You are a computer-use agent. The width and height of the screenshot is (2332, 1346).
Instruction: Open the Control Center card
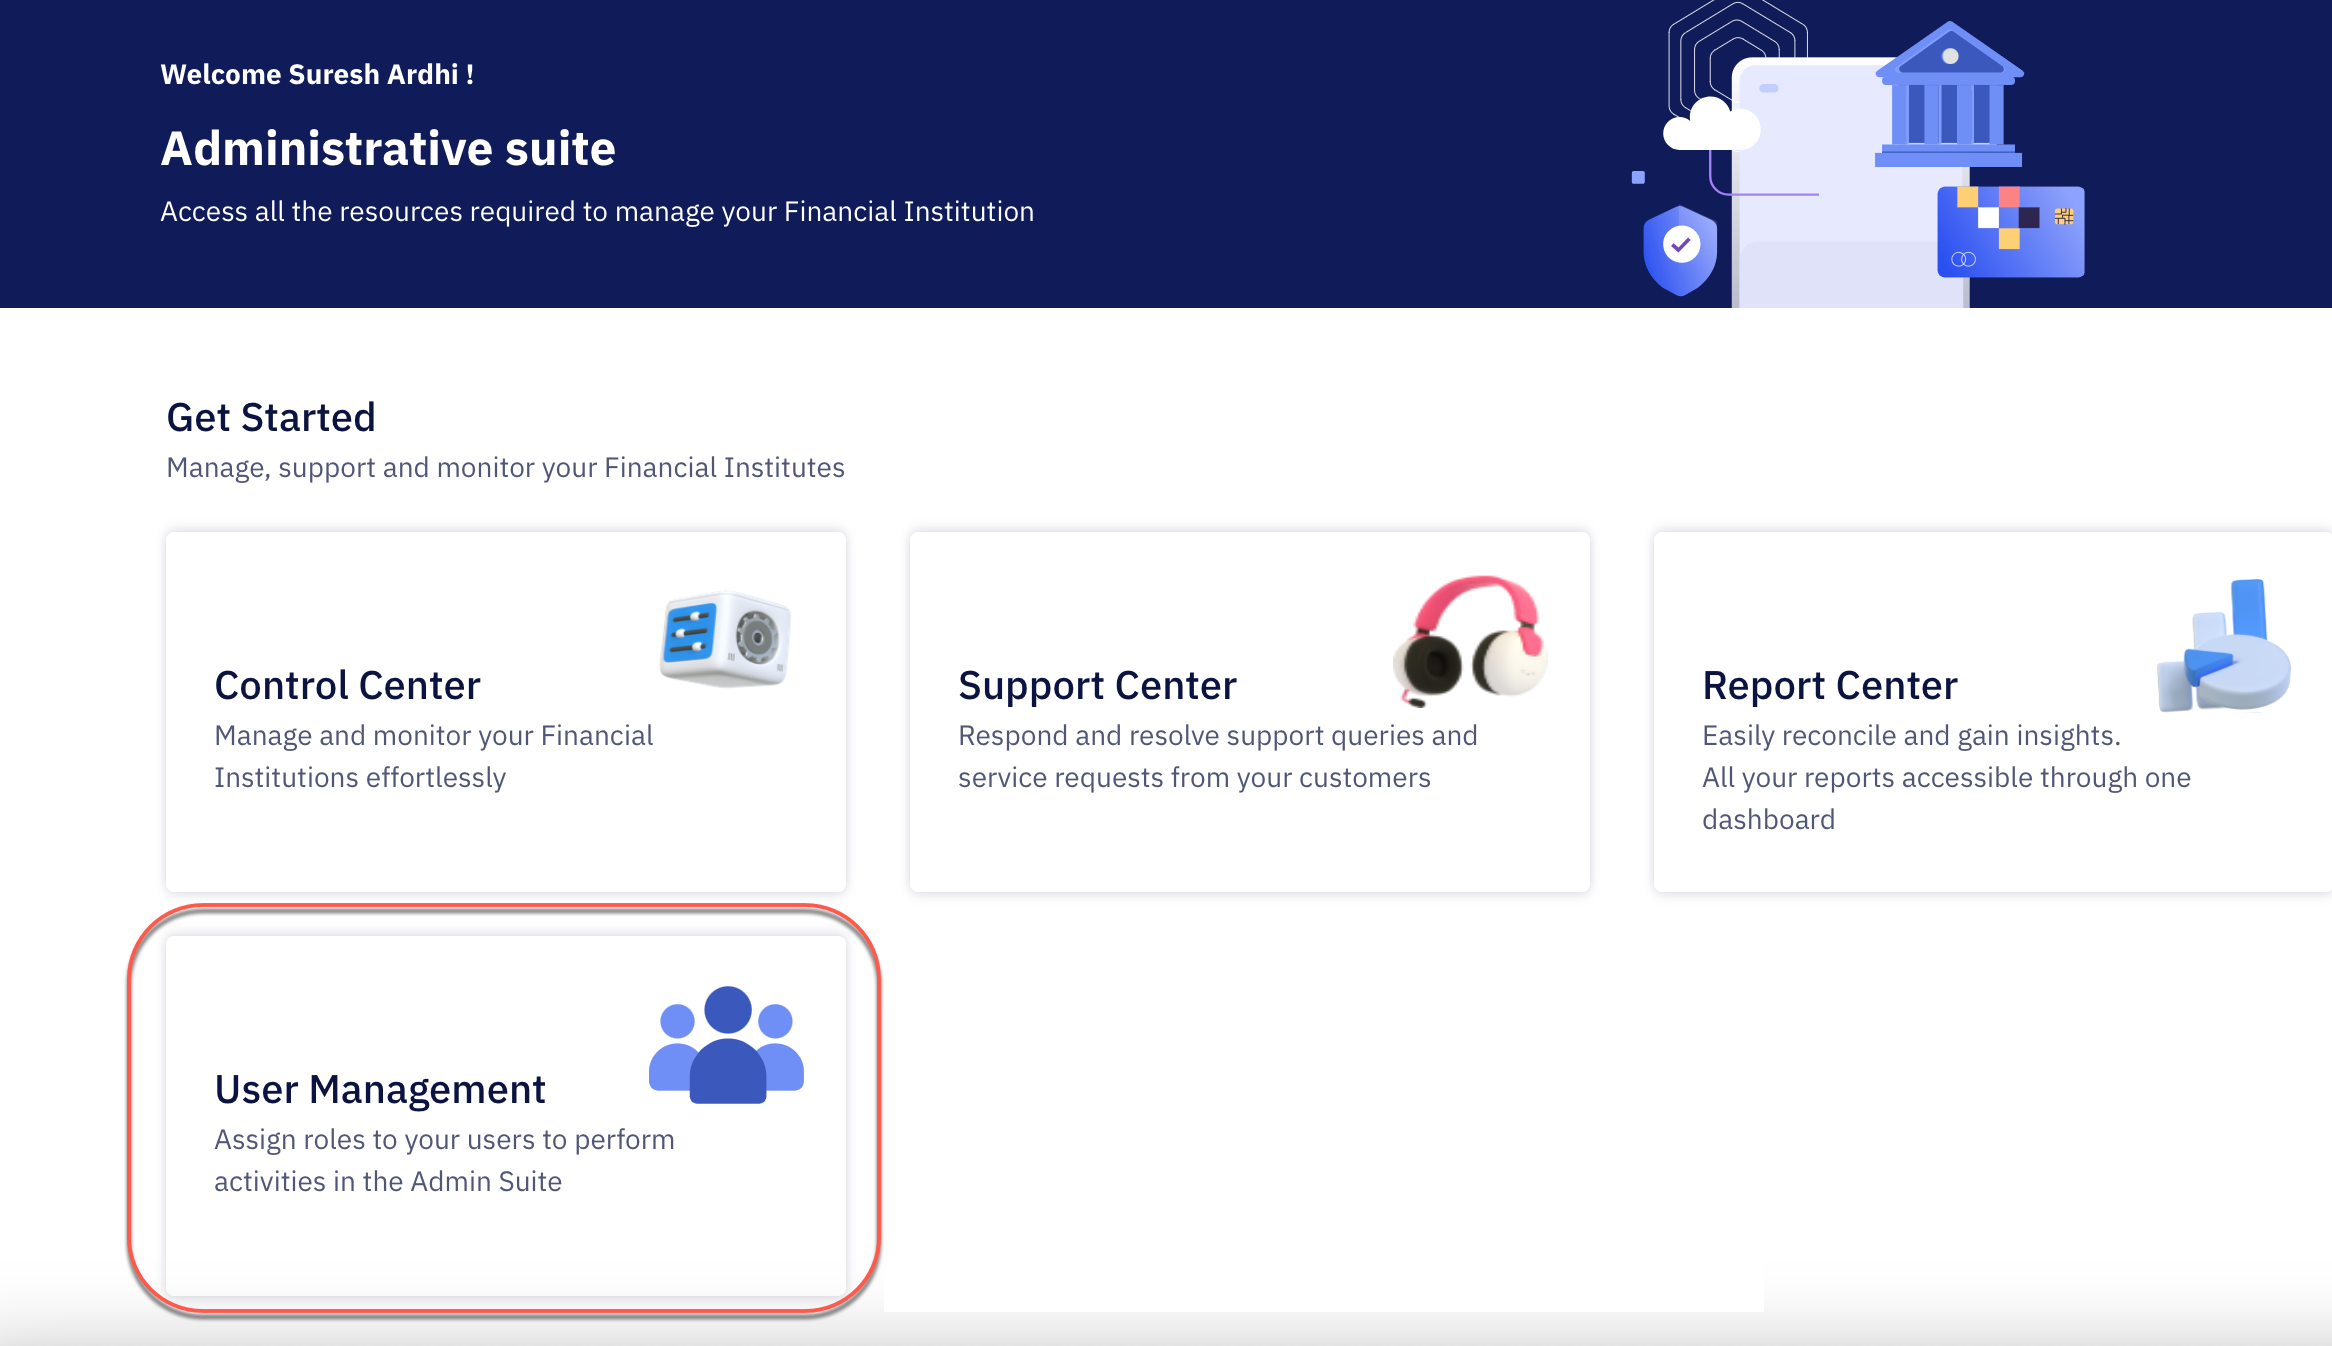(505, 710)
